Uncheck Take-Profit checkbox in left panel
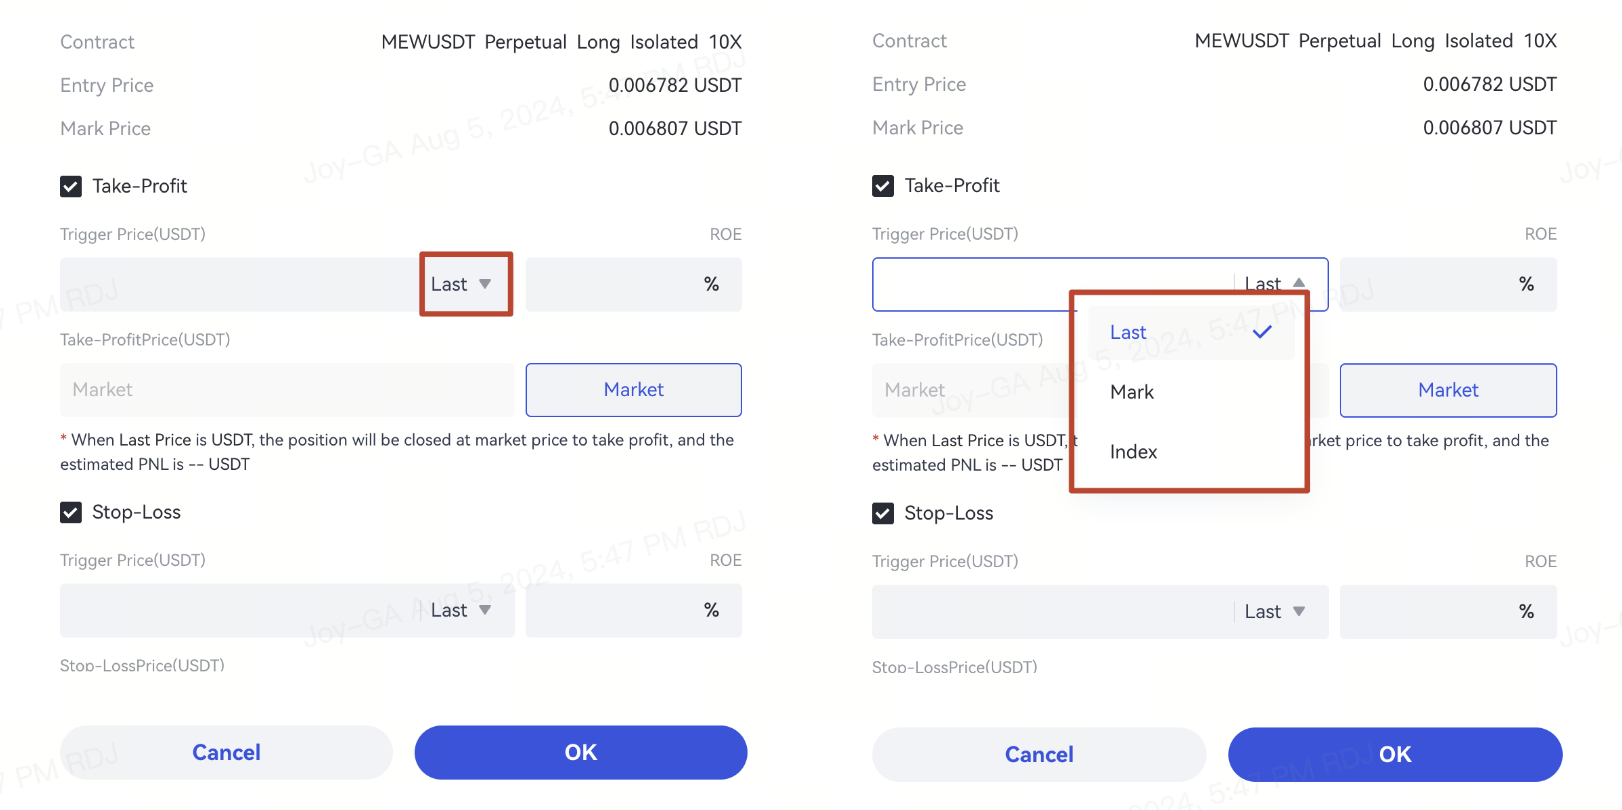 coord(71,186)
